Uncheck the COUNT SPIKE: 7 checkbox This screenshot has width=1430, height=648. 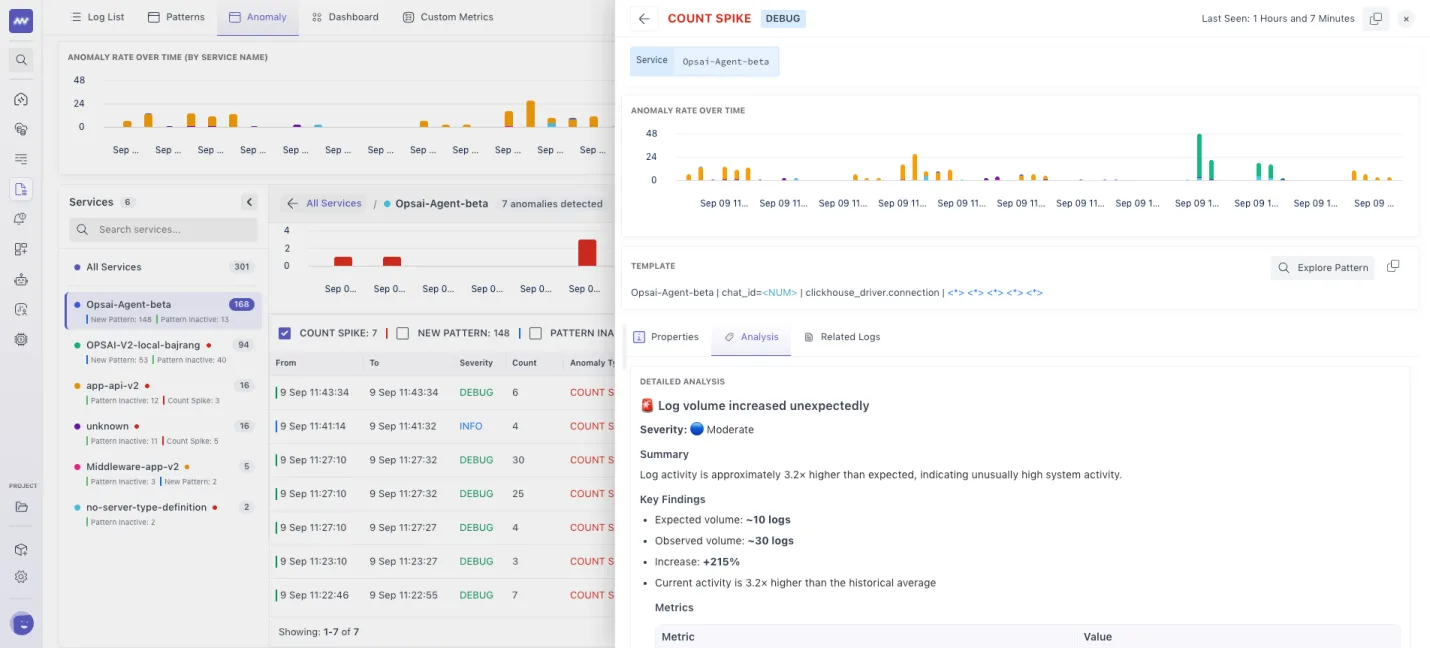pos(285,333)
